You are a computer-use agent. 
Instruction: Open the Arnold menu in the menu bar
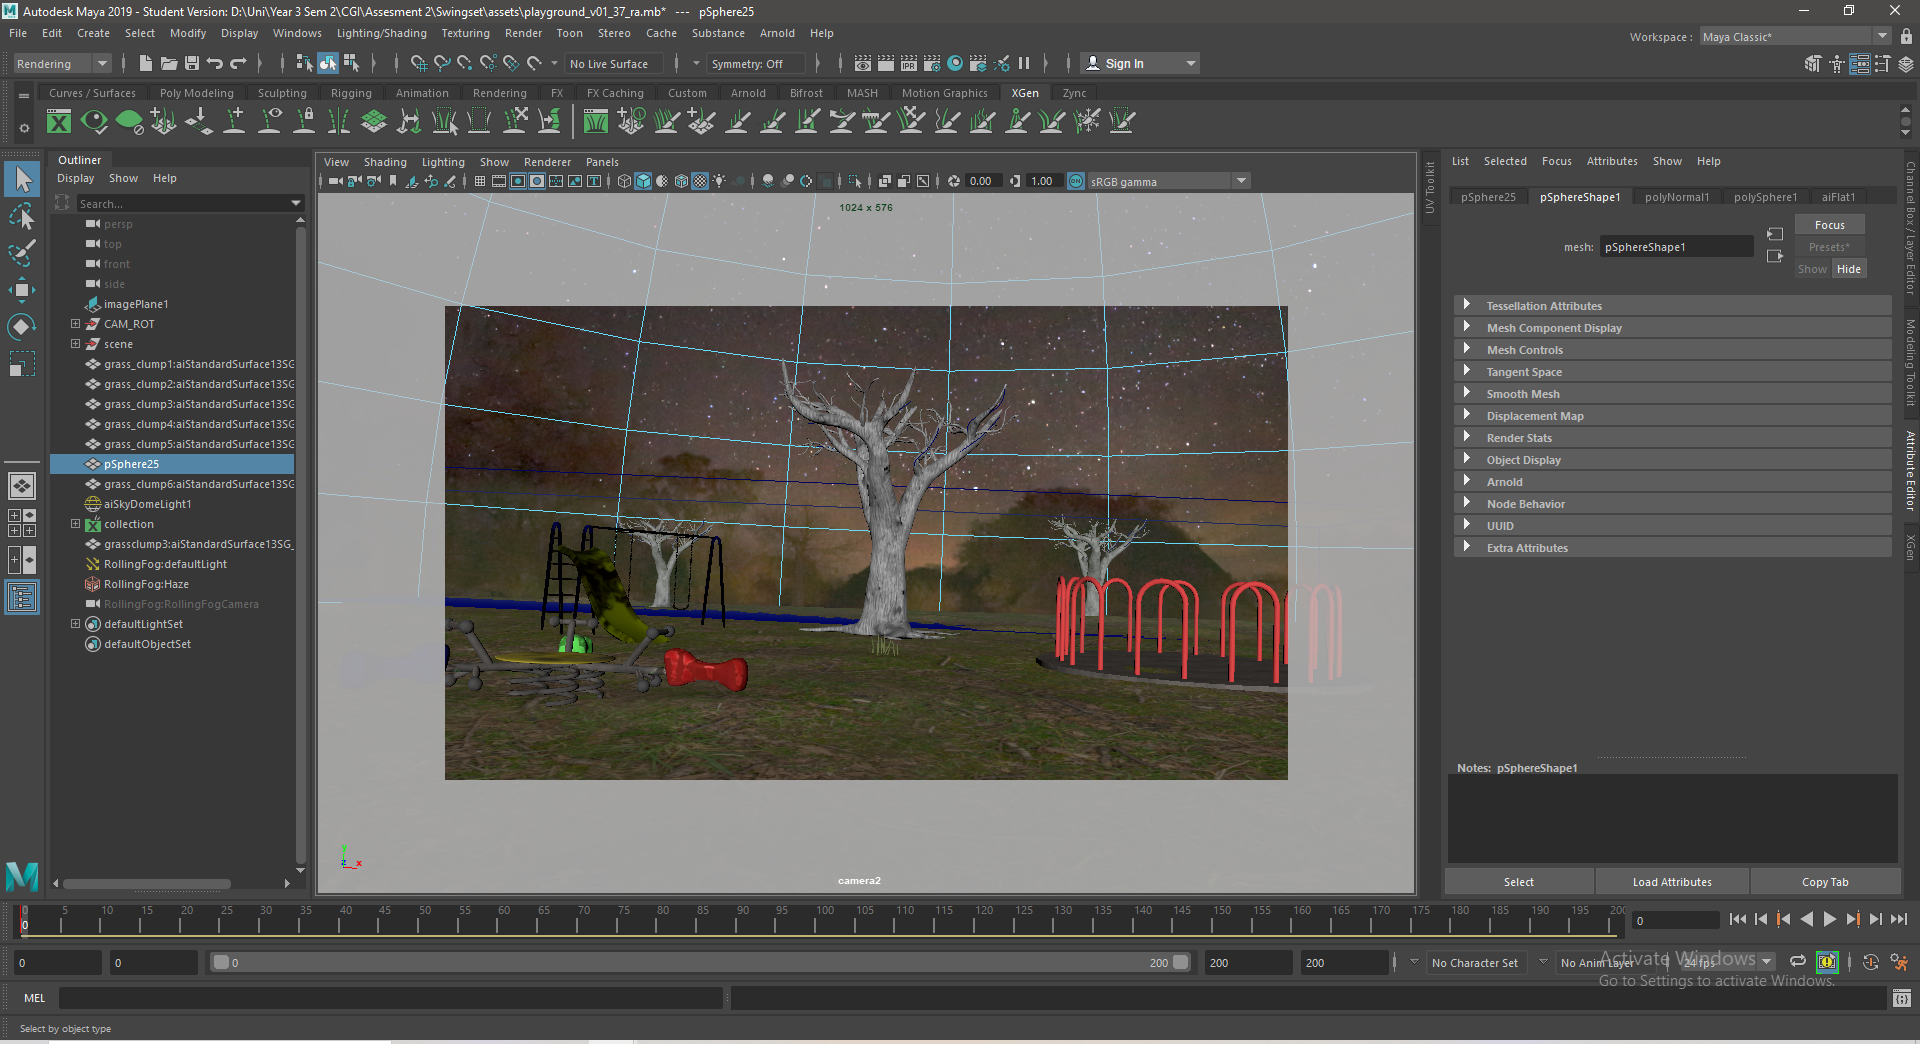click(x=776, y=33)
